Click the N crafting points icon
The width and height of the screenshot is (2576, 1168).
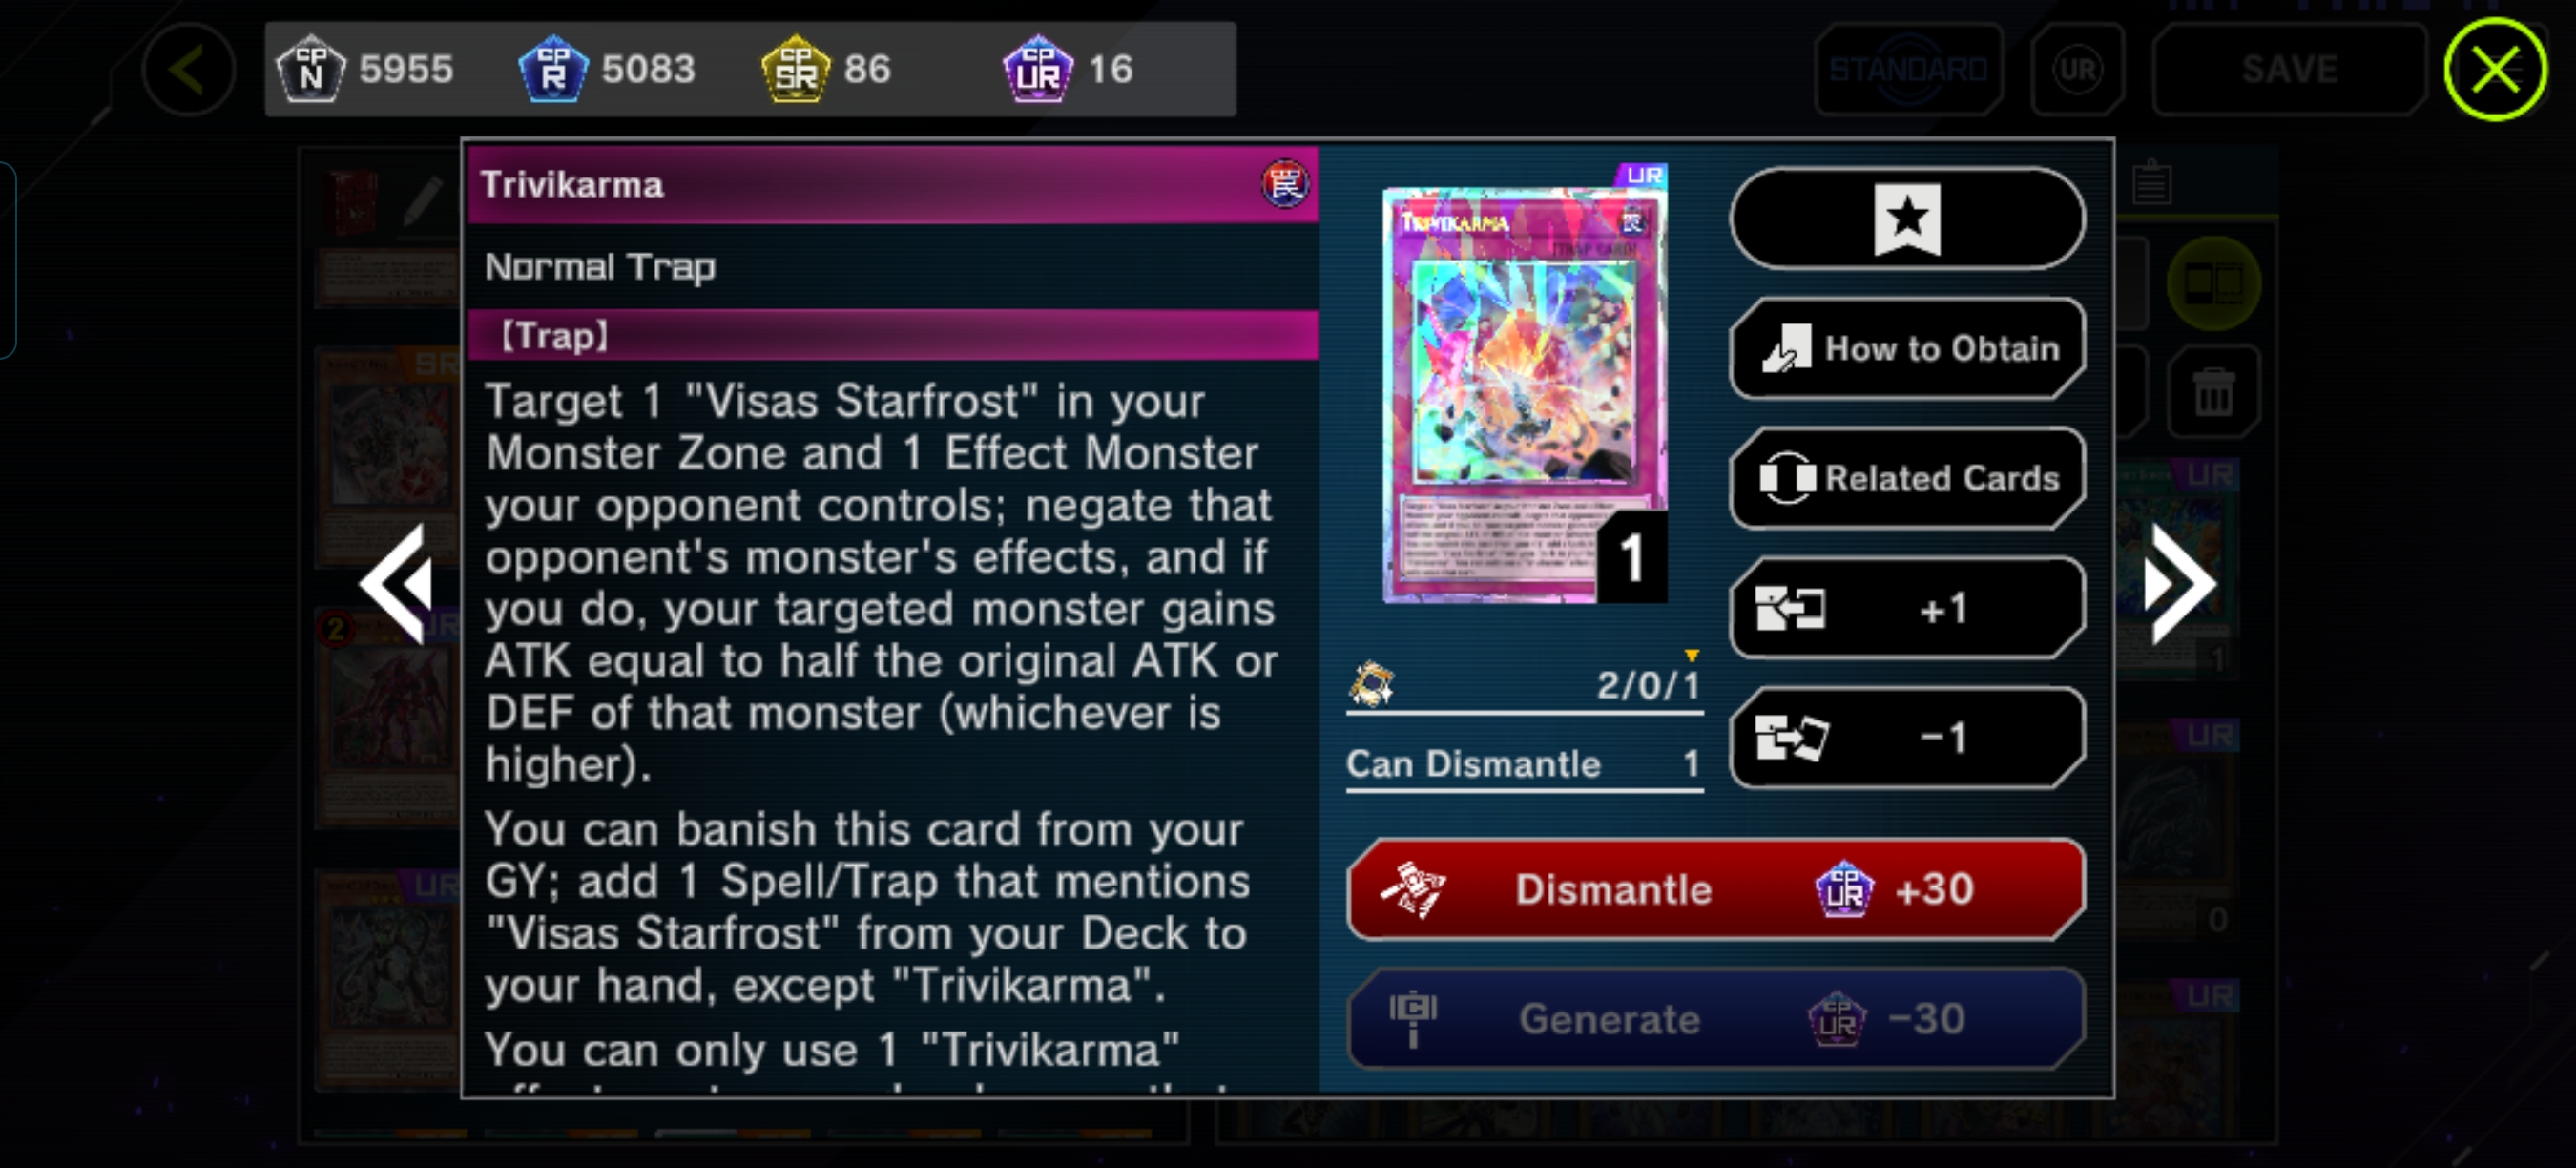click(311, 69)
